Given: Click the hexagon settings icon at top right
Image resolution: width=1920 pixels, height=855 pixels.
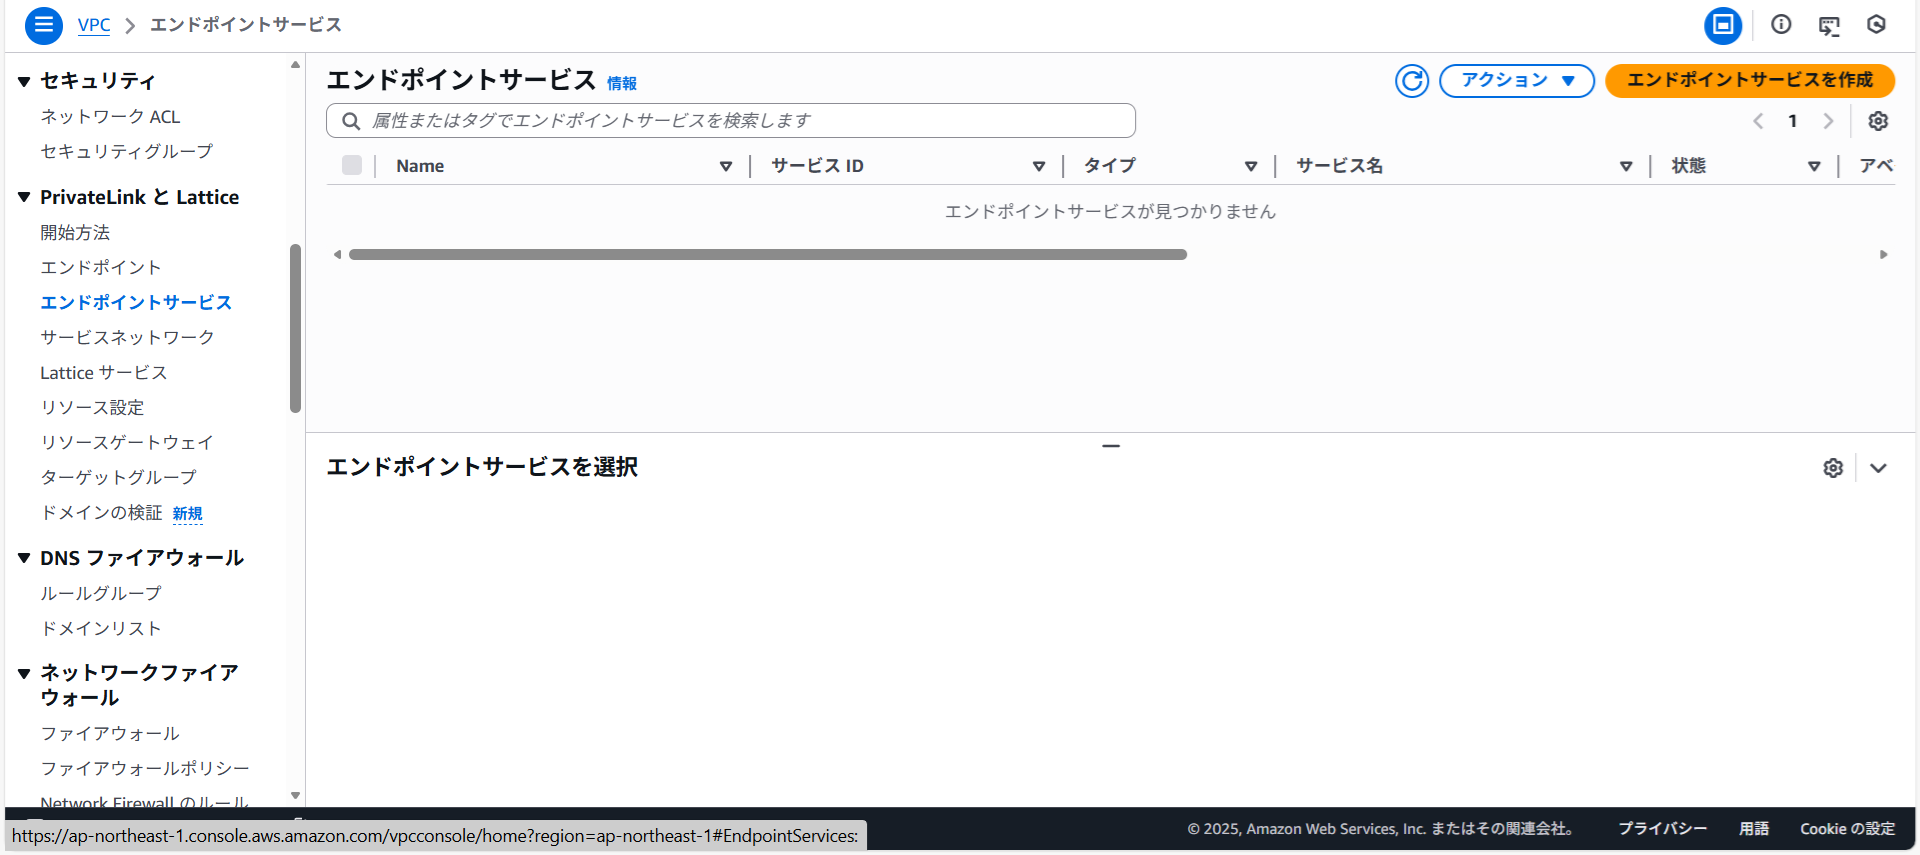Looking at the screenshot, I should [1876, 25].
